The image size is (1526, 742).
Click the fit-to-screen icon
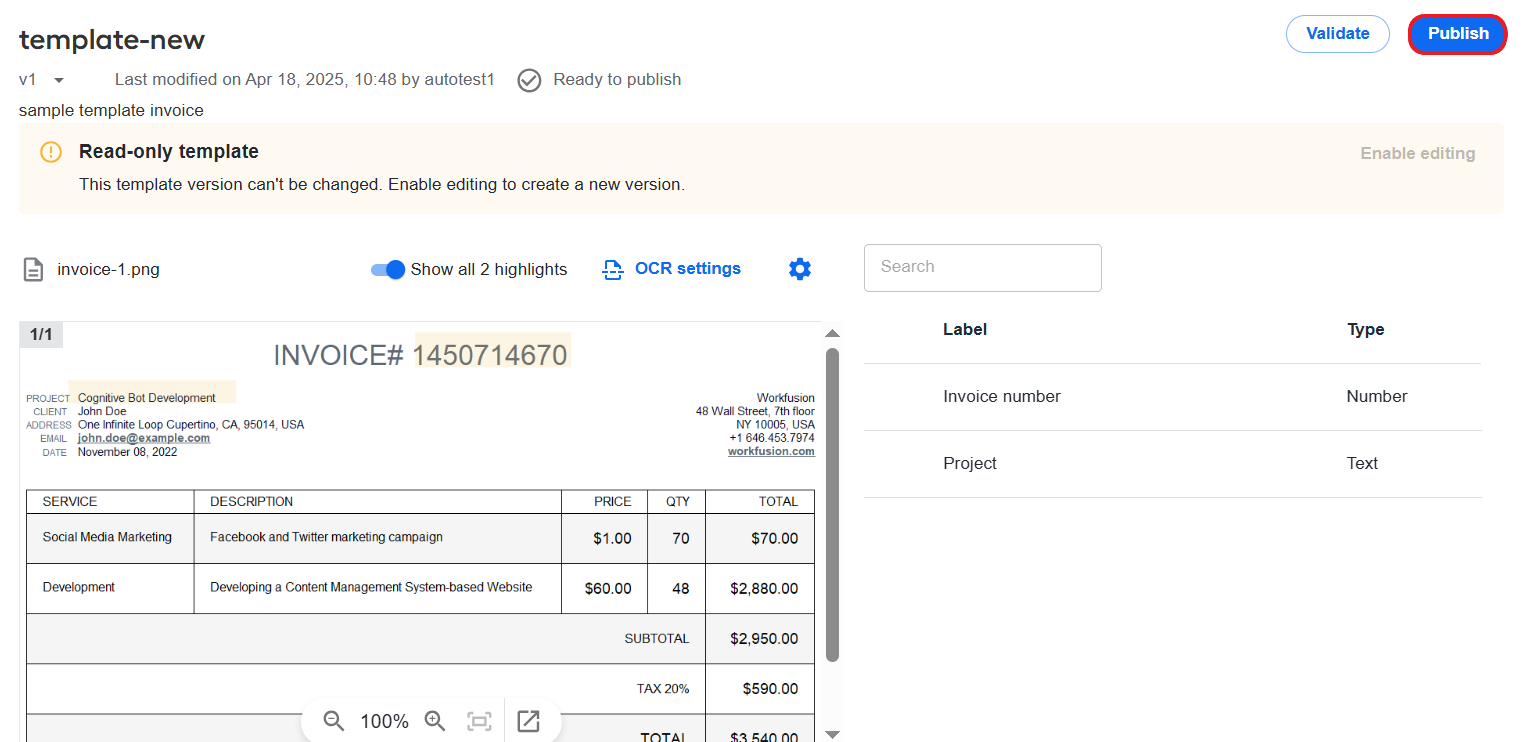479,721
